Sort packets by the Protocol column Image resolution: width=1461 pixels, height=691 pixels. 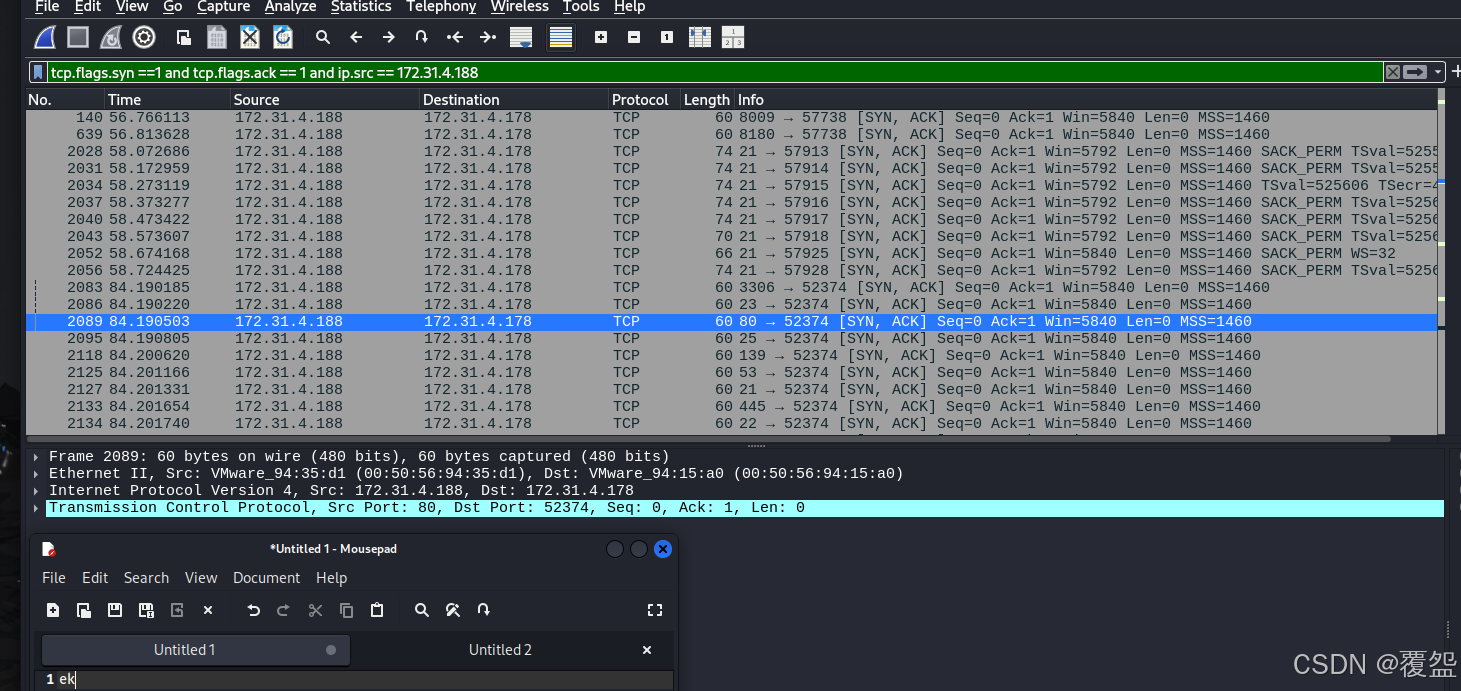coord(645,100)
